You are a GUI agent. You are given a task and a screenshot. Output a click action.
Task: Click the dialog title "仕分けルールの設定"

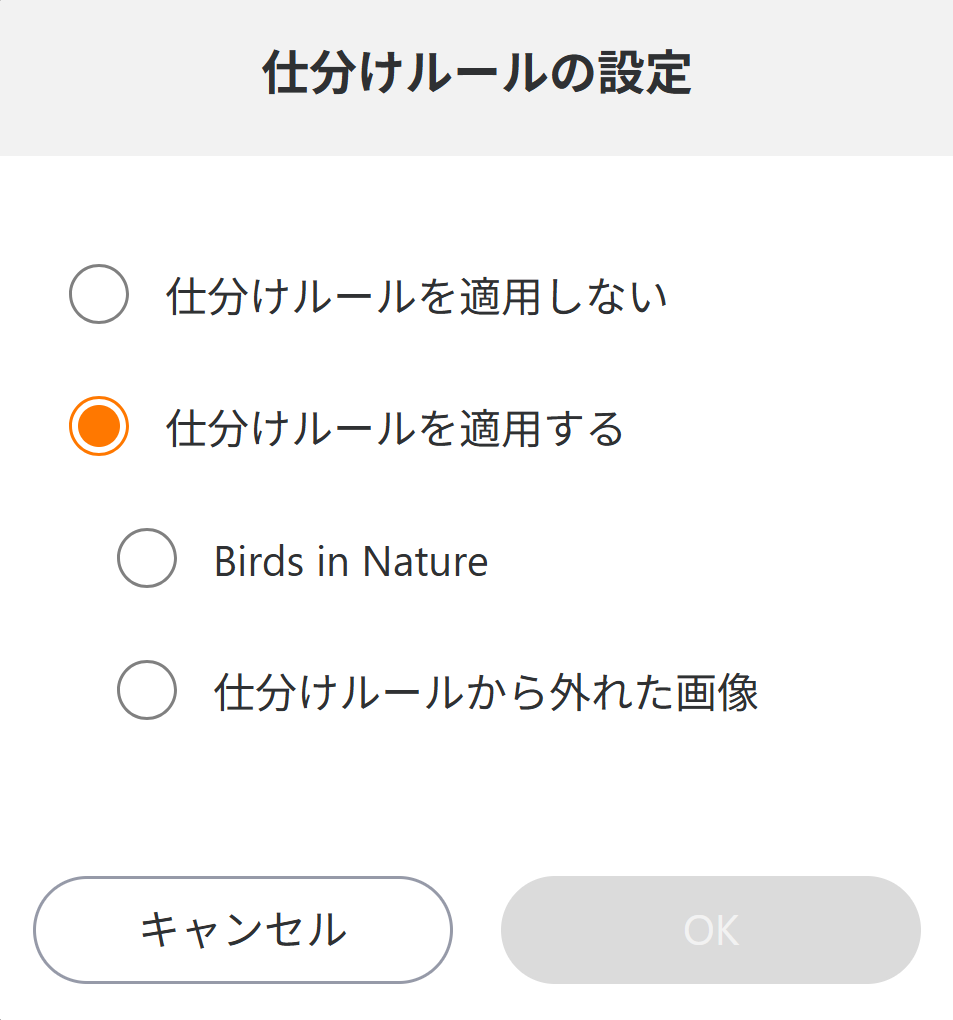(x=476, y=75)
